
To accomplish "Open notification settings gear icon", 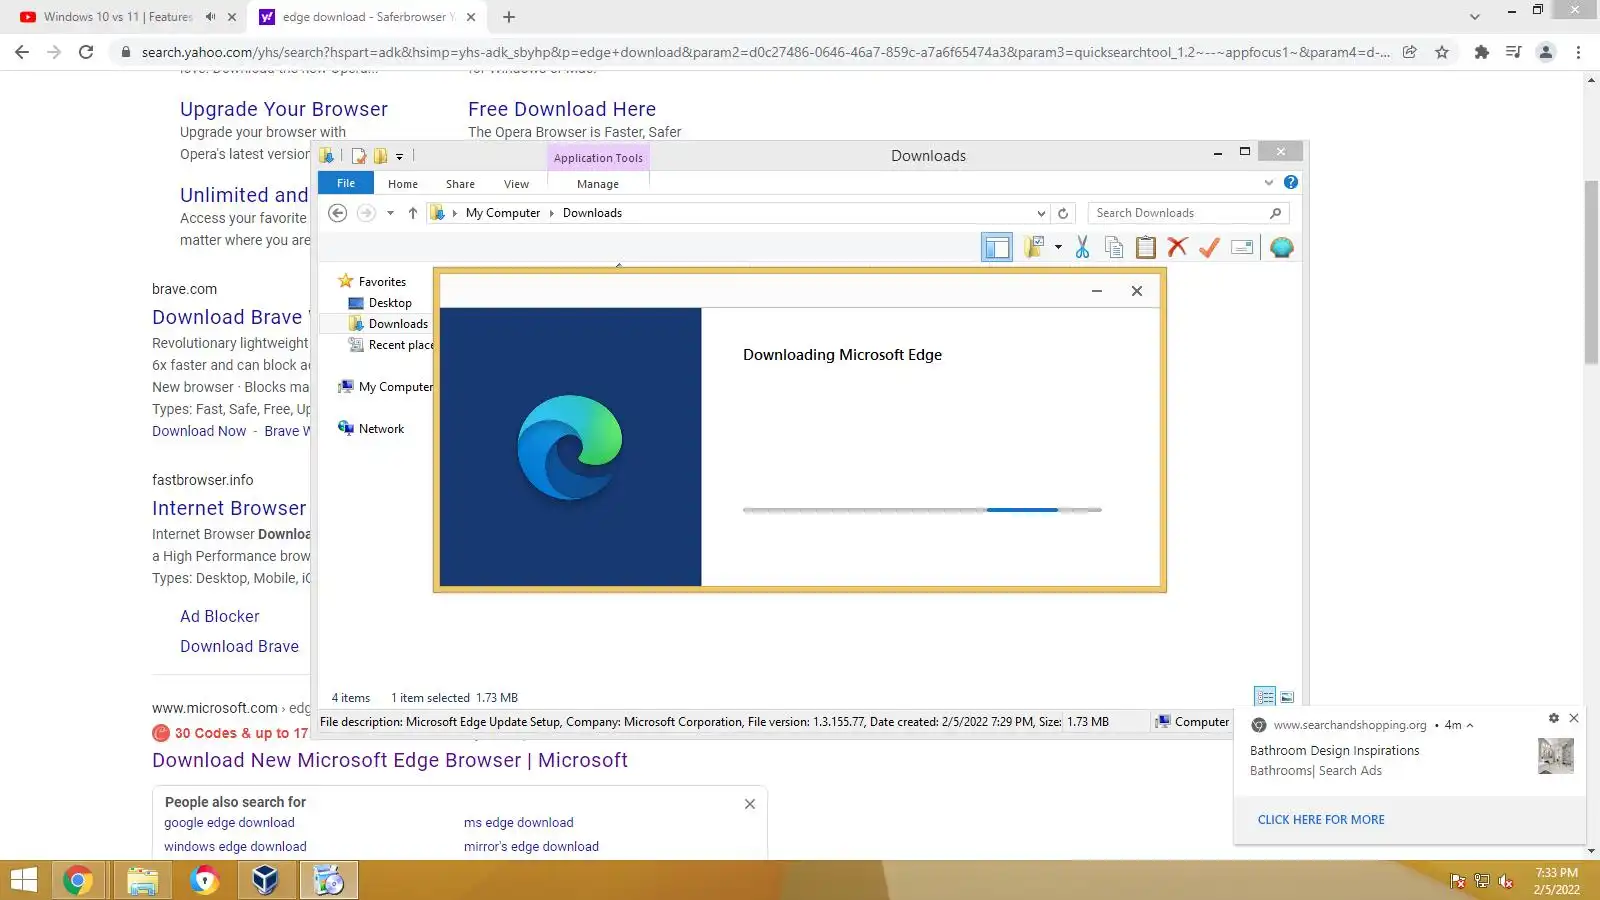I will coord(1554,718).
